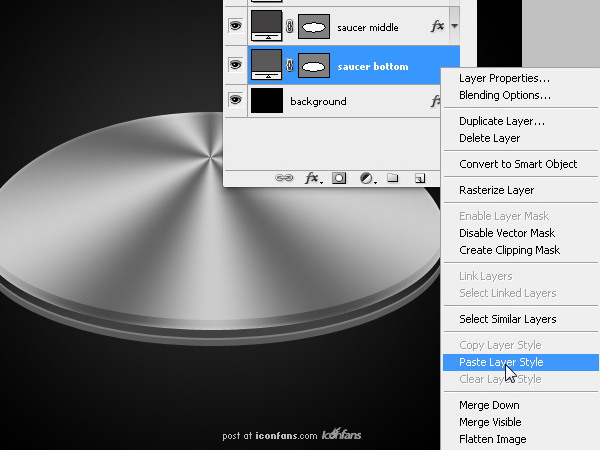Screen dimensions: 600x450
Task: Open the fx add layer style button
Action: point(313,178)
